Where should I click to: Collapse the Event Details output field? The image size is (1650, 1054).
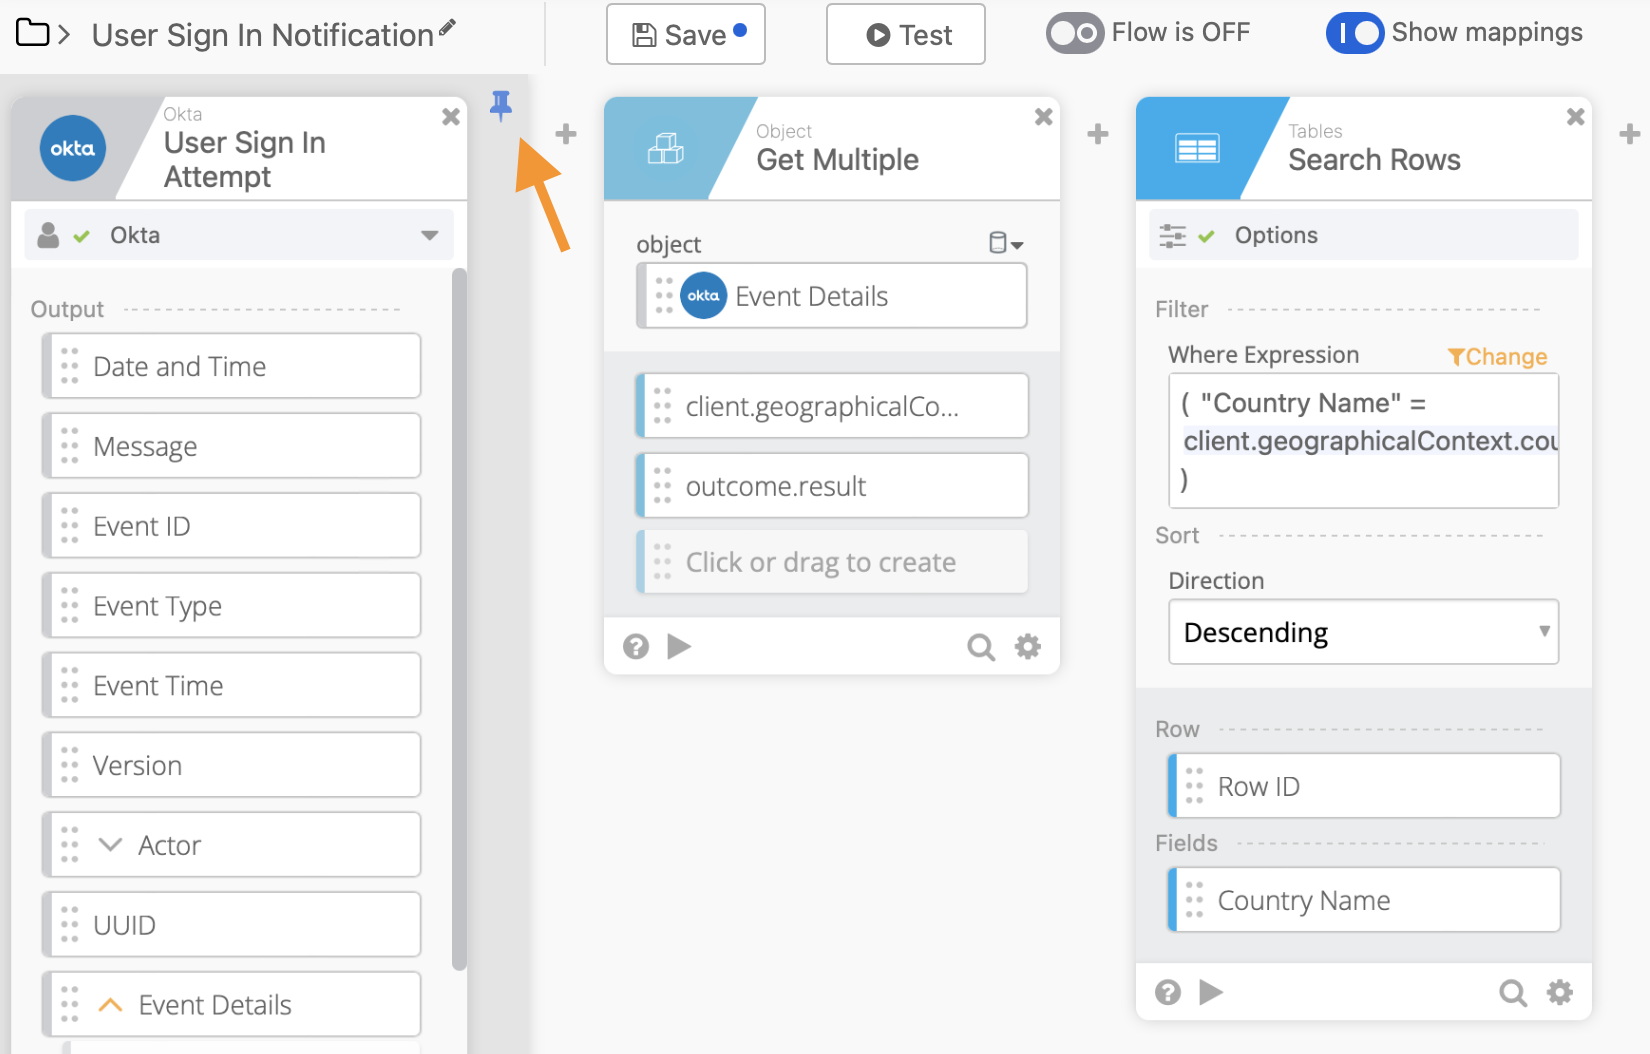(111, 1005)
